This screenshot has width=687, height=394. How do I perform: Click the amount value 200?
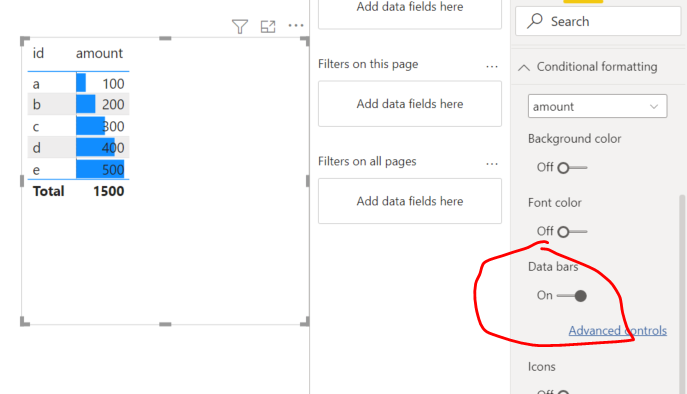[x=113, y=104]
